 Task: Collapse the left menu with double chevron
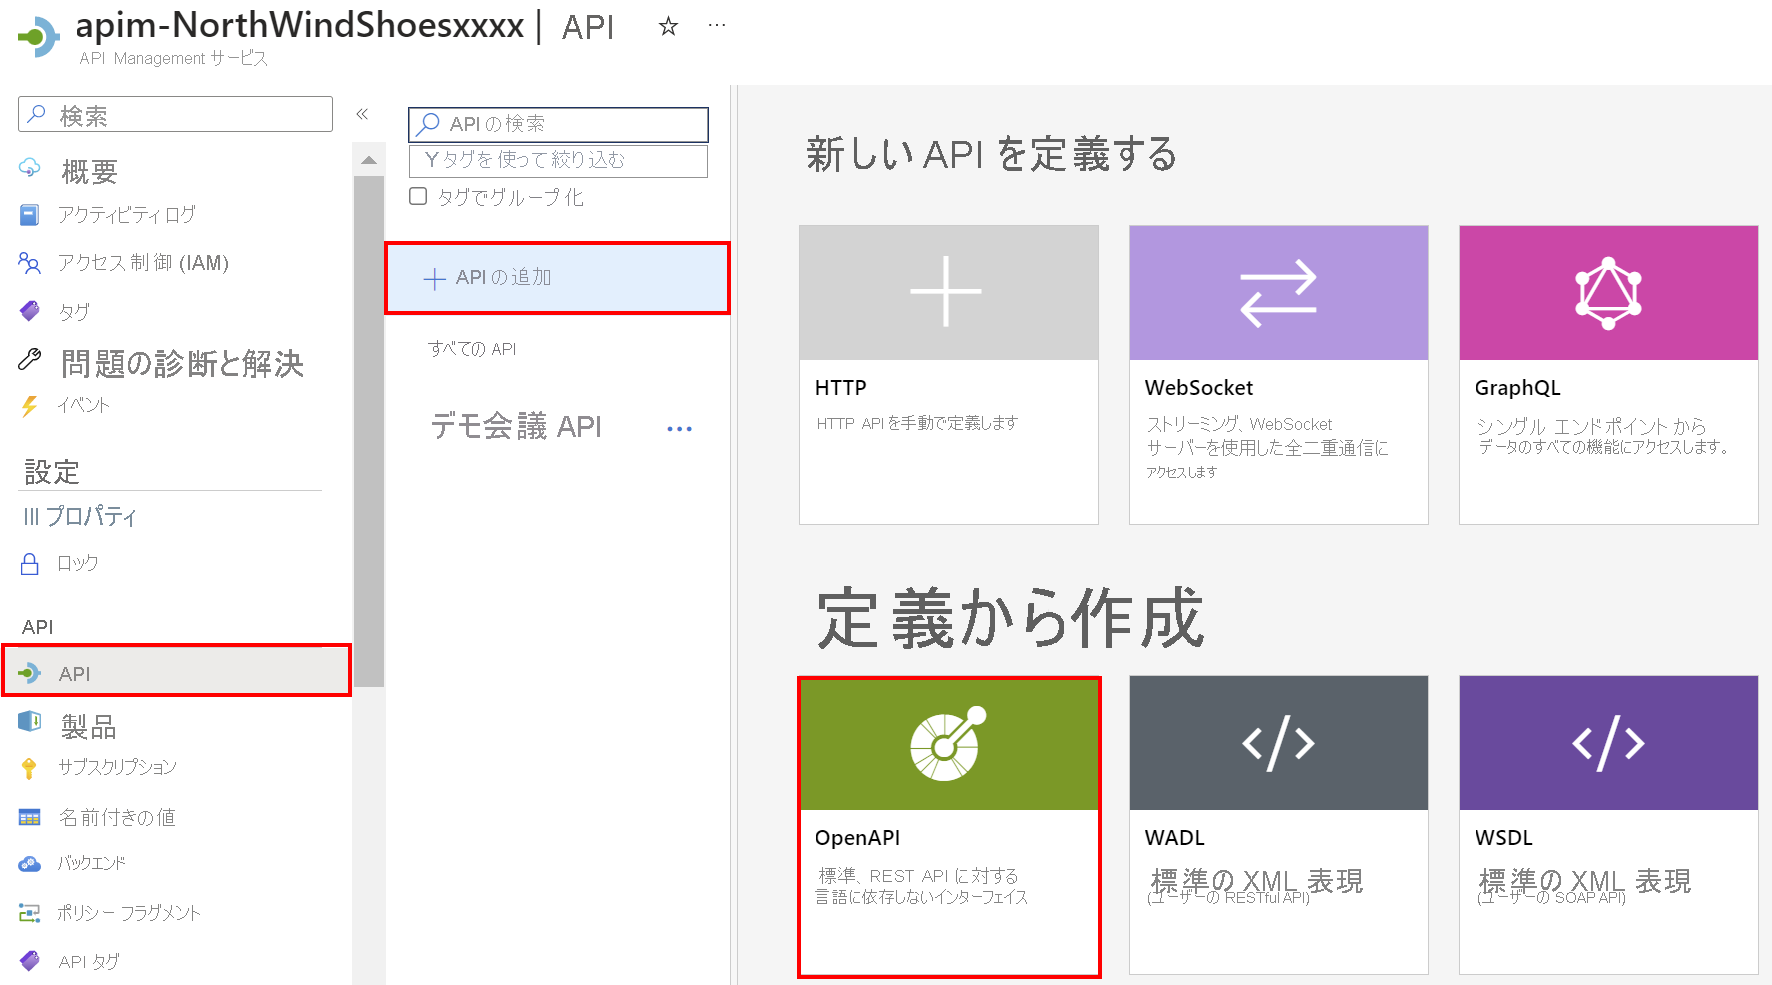[x=362, y=114]
